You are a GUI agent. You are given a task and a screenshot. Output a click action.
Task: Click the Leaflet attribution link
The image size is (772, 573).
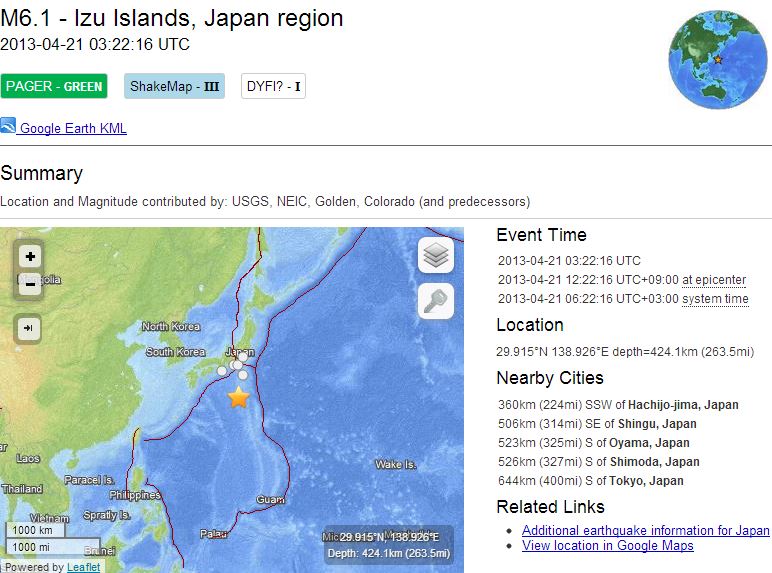(x=83, y=567)
